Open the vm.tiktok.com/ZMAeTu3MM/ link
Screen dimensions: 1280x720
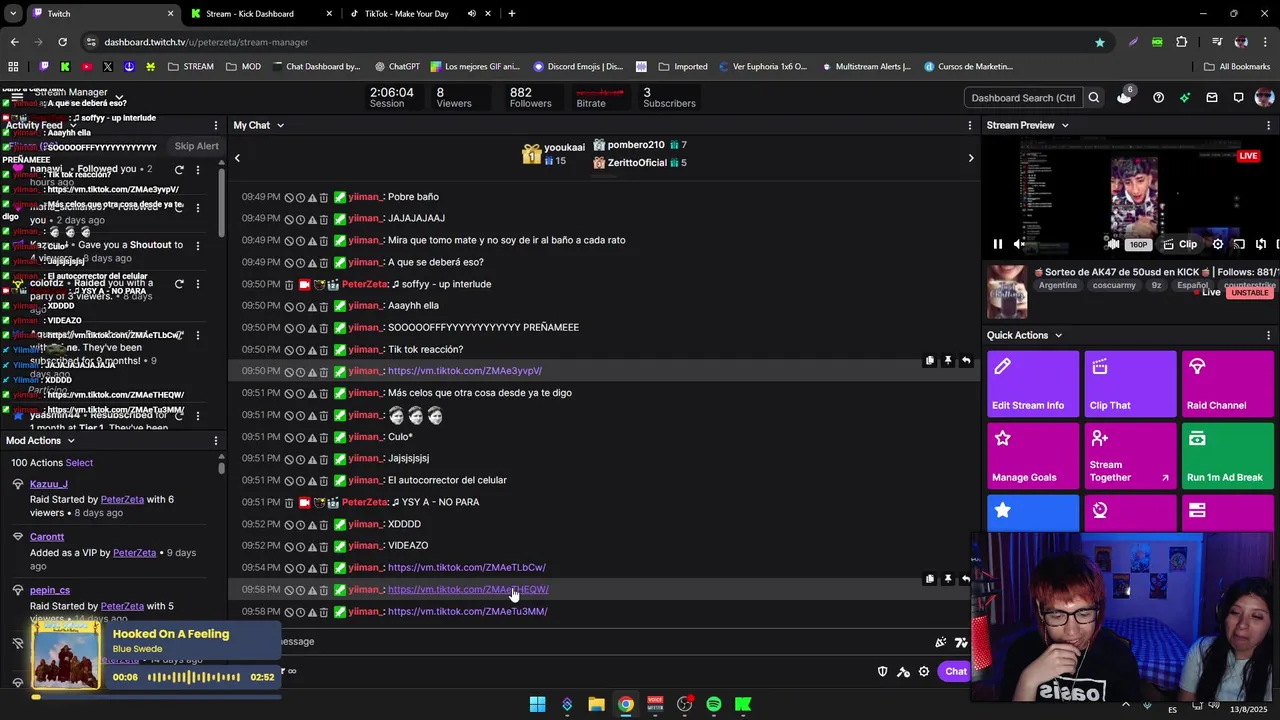tap(467, 611)
